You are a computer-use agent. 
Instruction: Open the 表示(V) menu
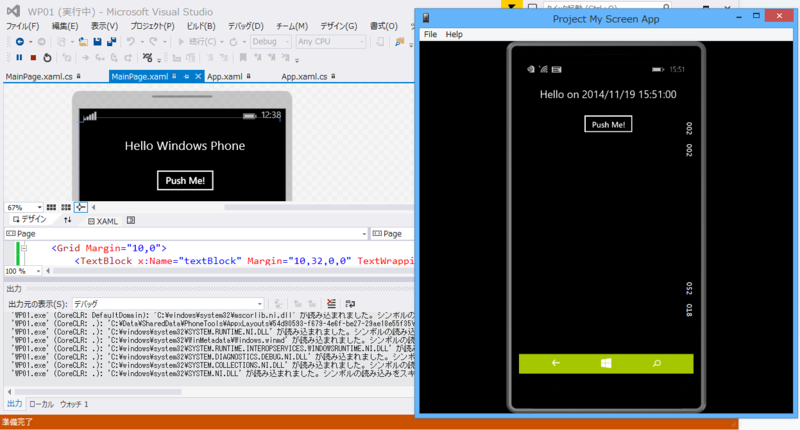coord(104,26)
